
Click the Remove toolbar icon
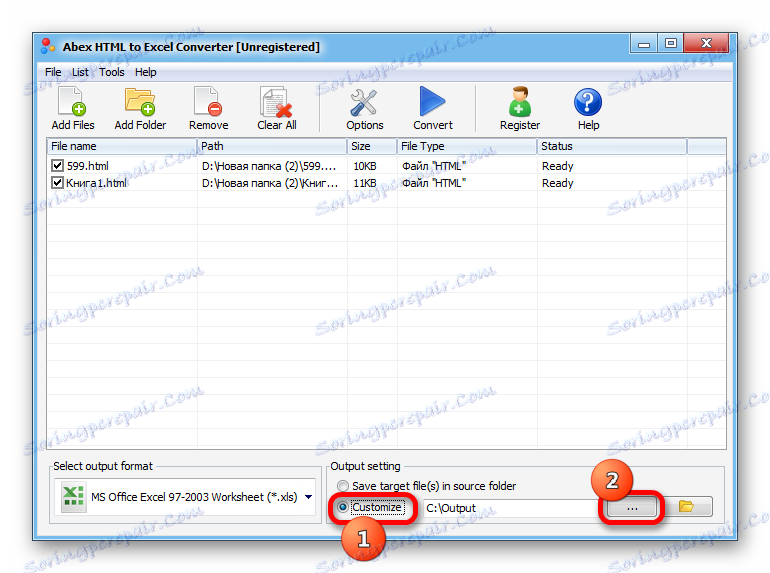[208, 102]
